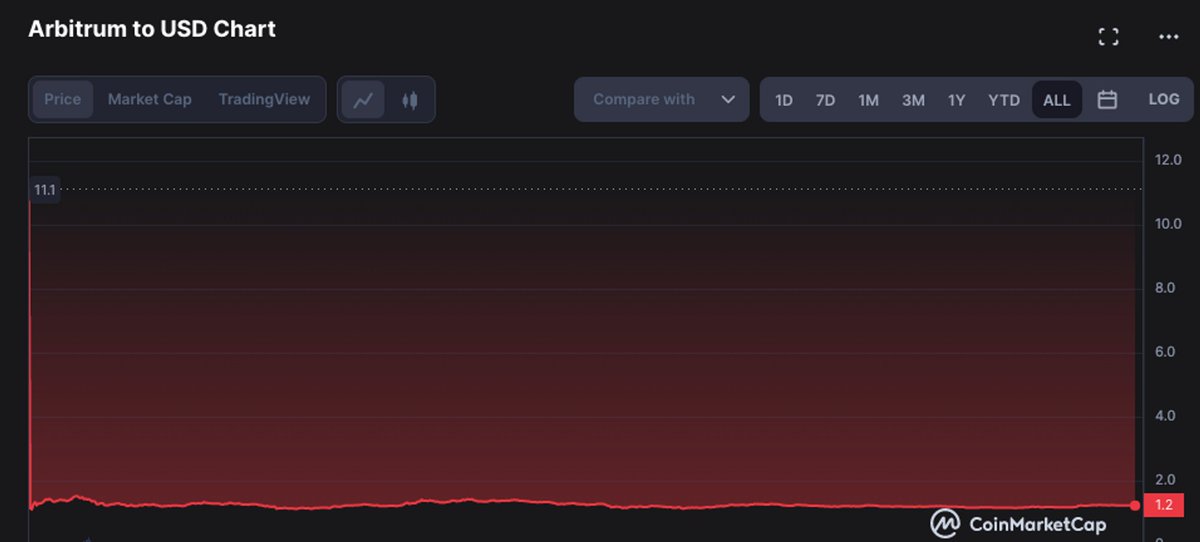
Task: Open the fullscreen chart view icon
Action: tap(1108, 37)
